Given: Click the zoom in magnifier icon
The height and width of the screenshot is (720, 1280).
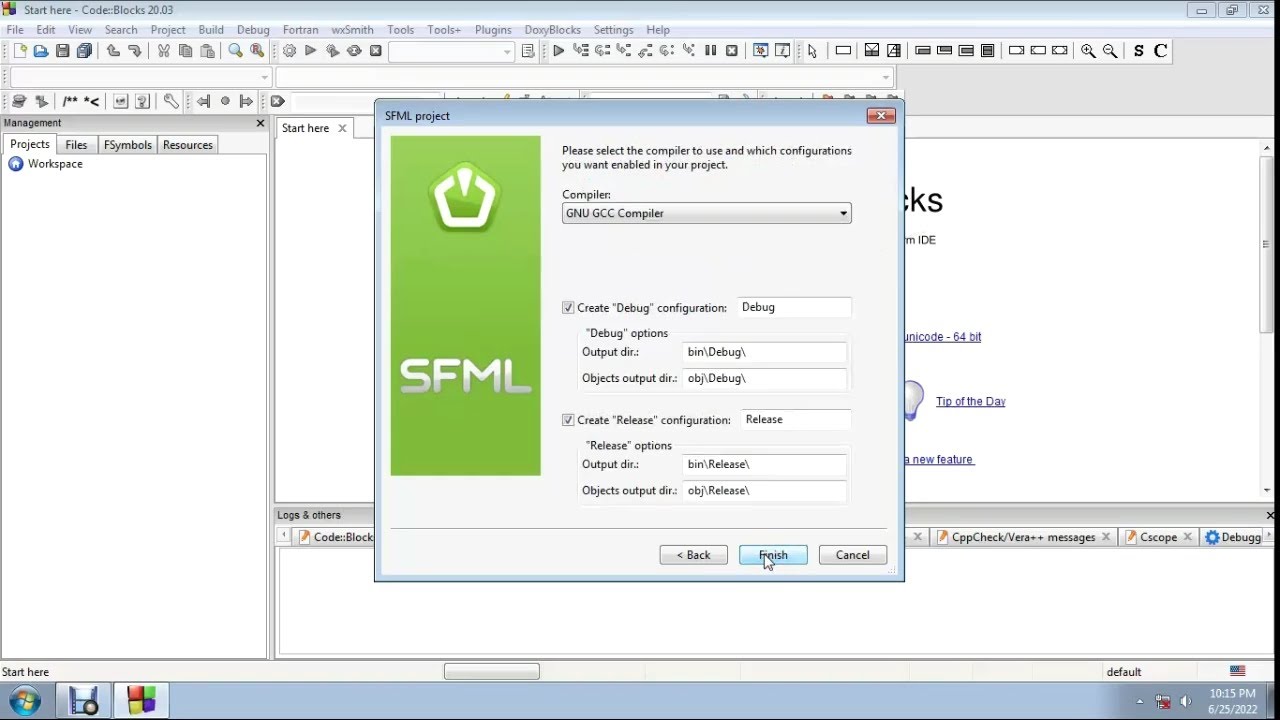Looking at the screenshot, I should pyautogui.click(x=1088, y=51).
